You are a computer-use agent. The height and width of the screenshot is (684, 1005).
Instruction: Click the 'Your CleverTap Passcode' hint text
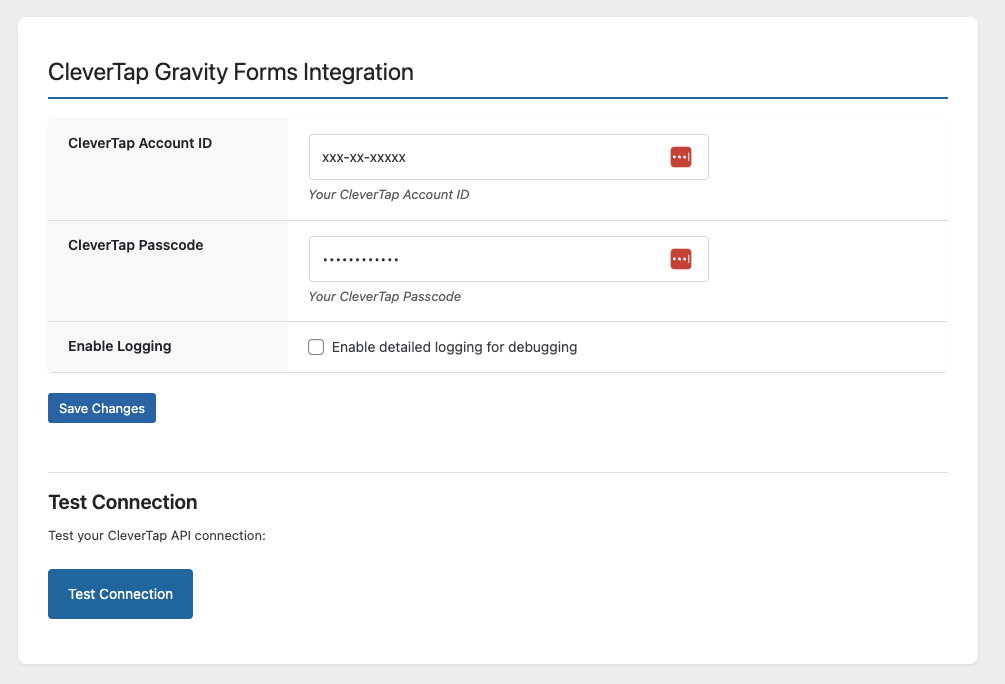[385, 297]
